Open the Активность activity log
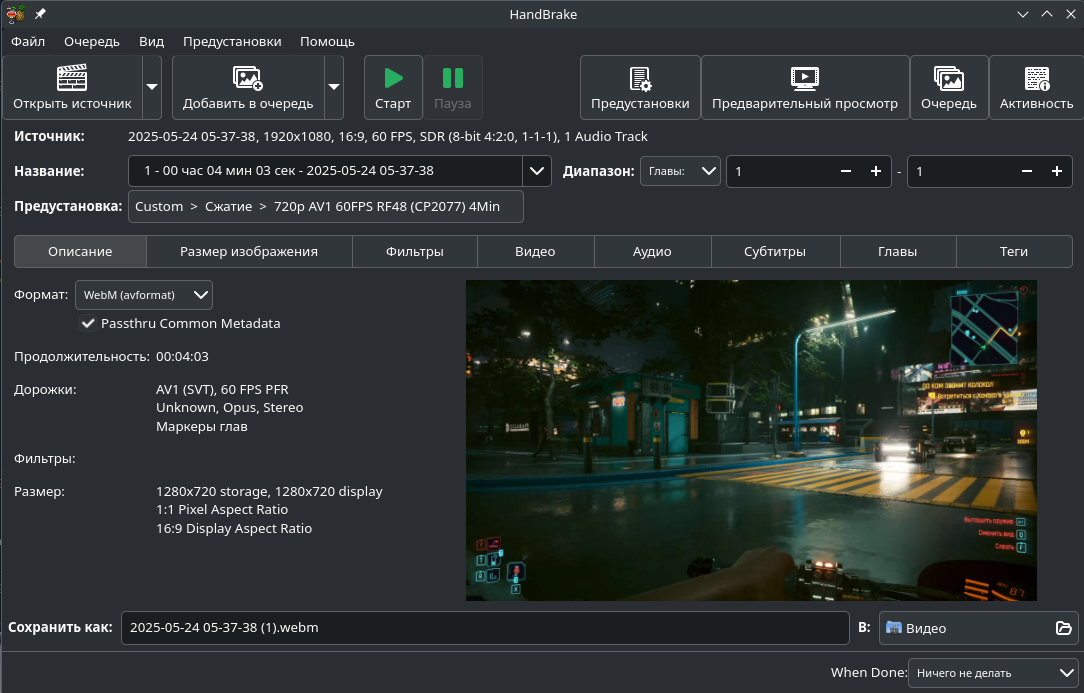The height and width of the screenshot is (693, 1084). pos(1036,88)
